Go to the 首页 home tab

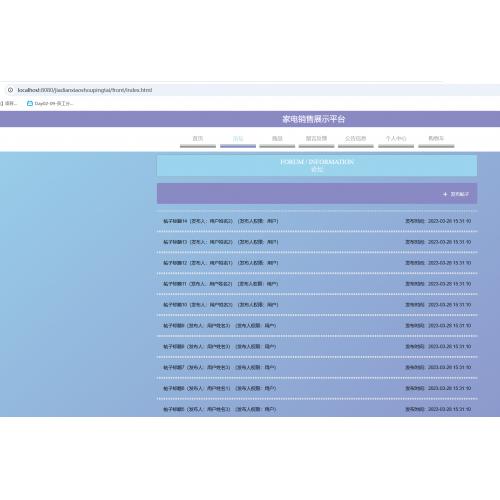pyautogui.click(x=198, y=138)
